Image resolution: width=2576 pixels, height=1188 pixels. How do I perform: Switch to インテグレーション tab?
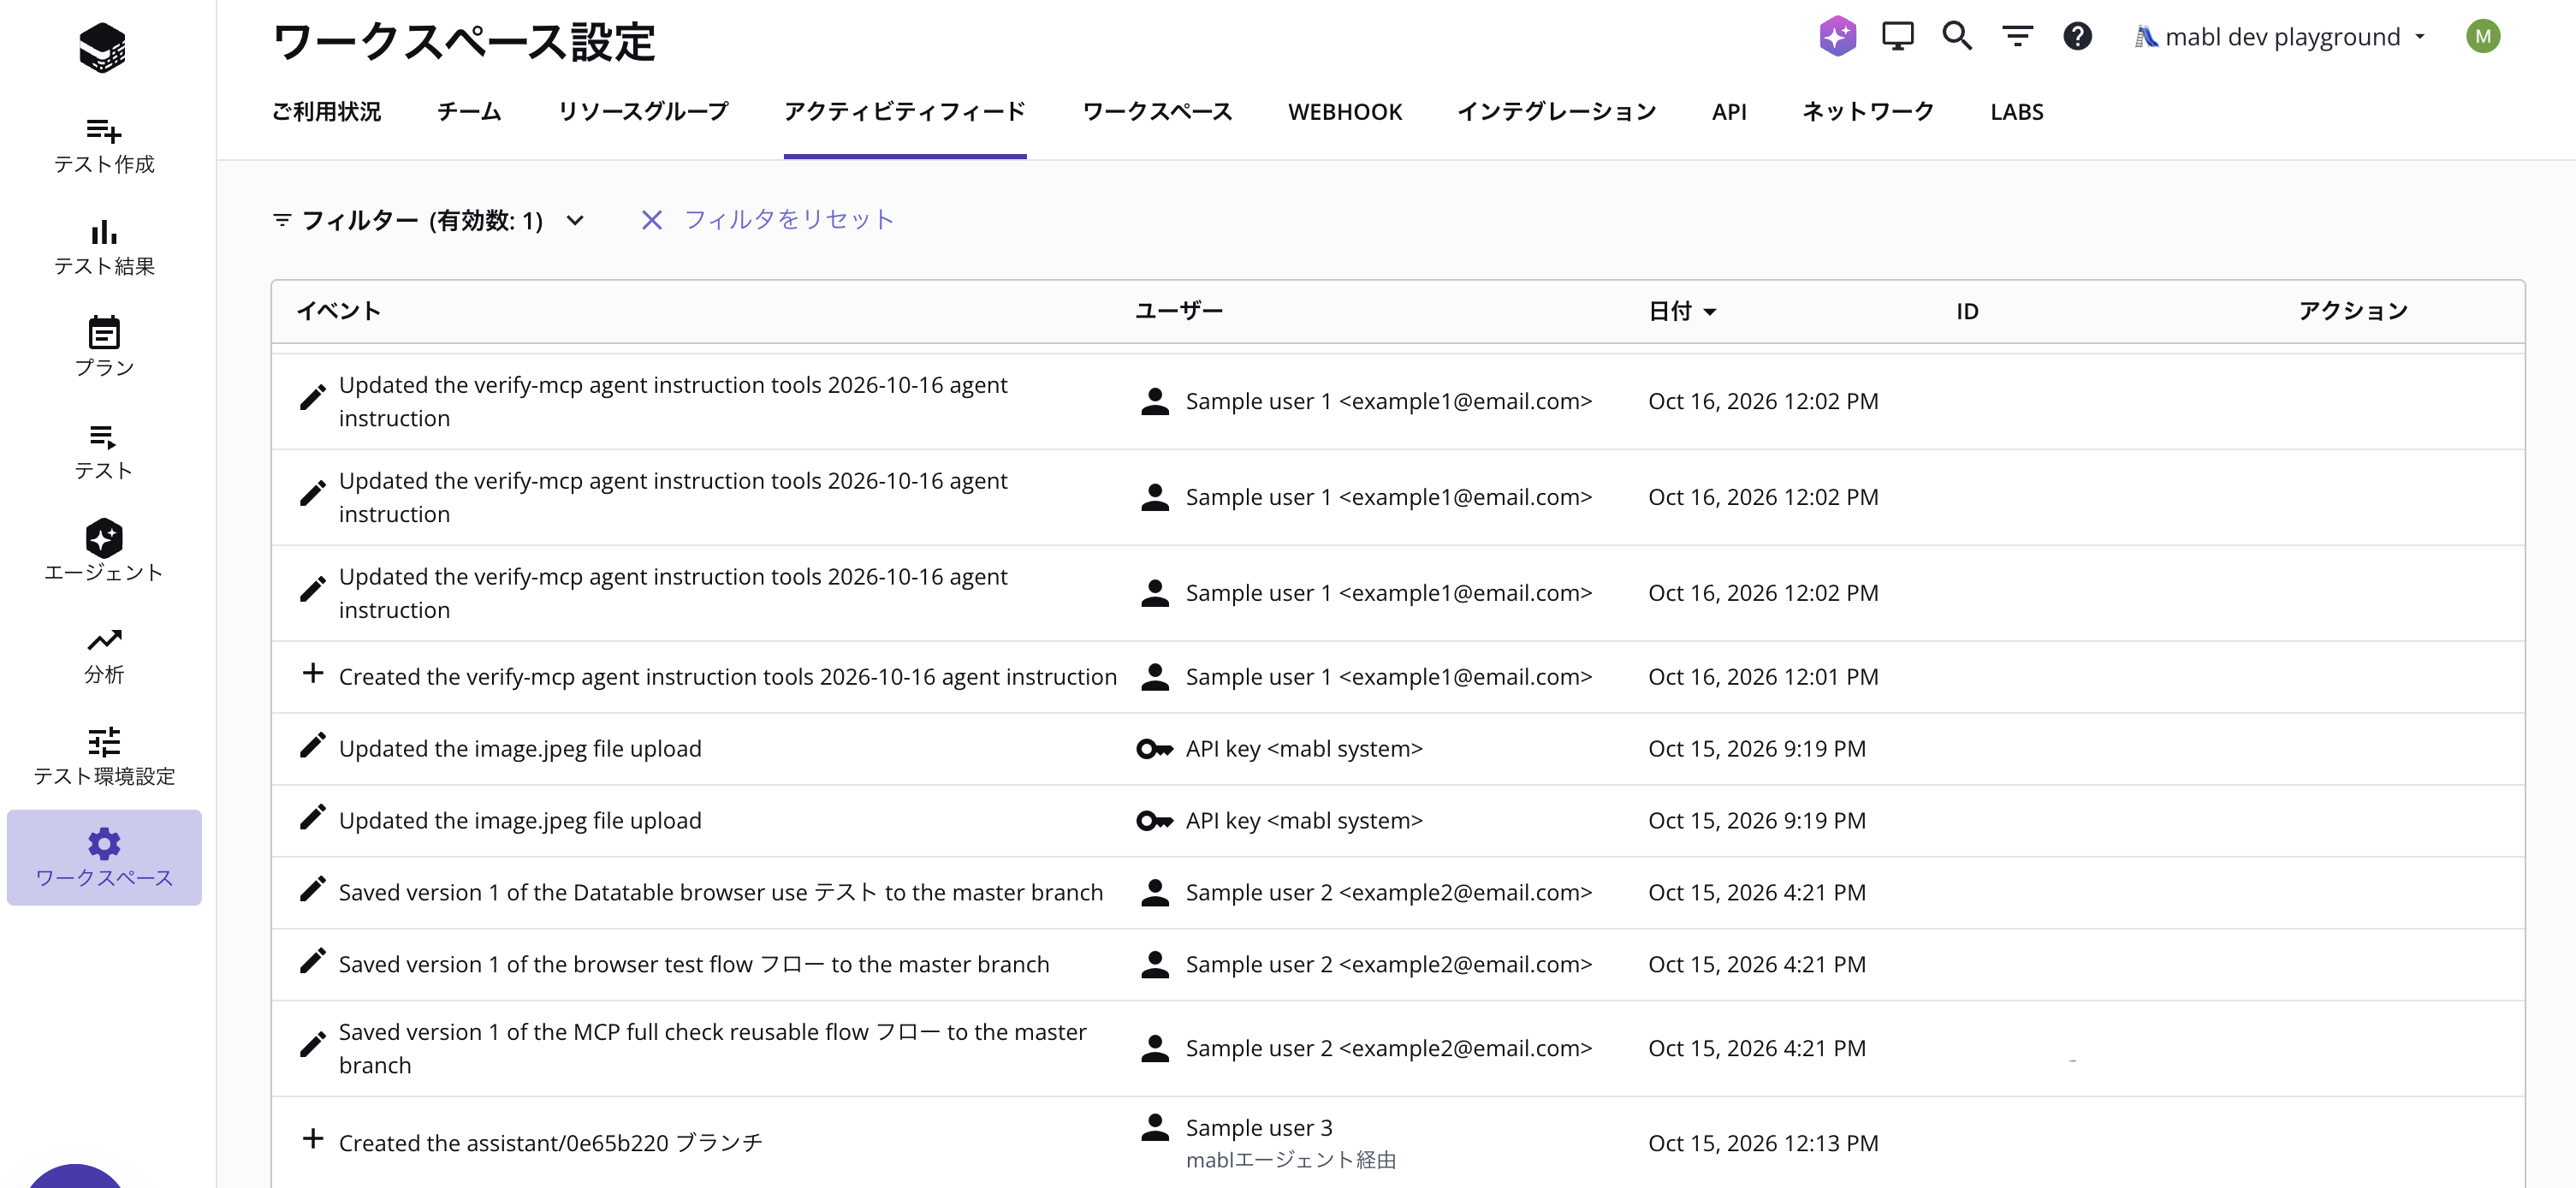(1557, 112)
